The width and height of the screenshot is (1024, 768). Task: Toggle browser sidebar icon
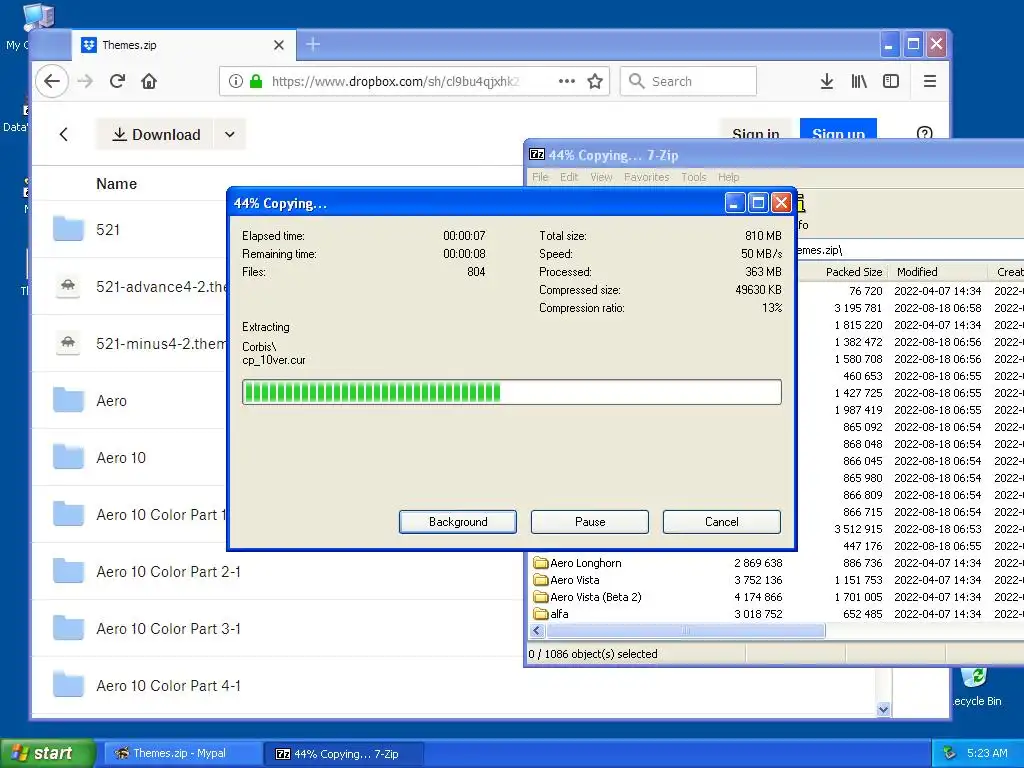[891, 81]
